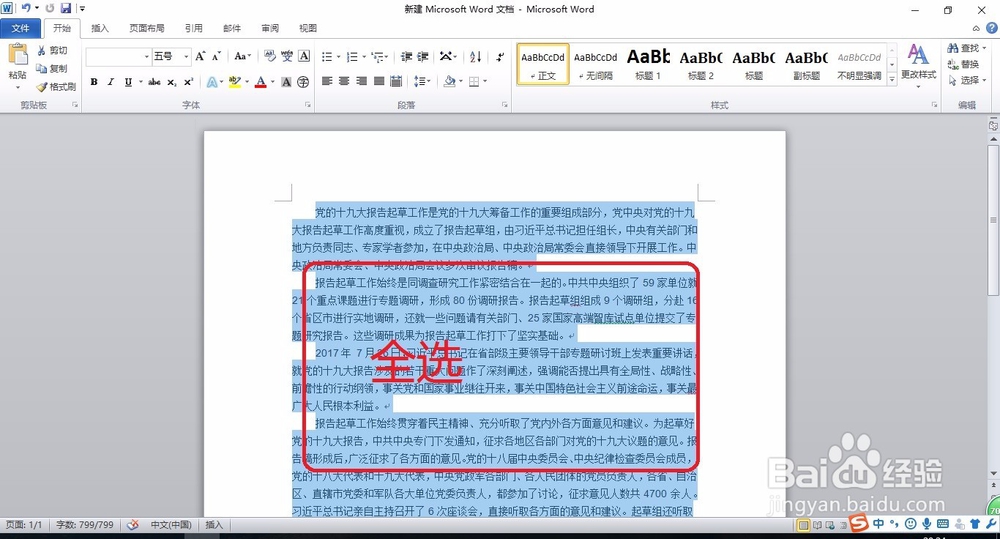Click the 查找 find button

coord(966,48)
